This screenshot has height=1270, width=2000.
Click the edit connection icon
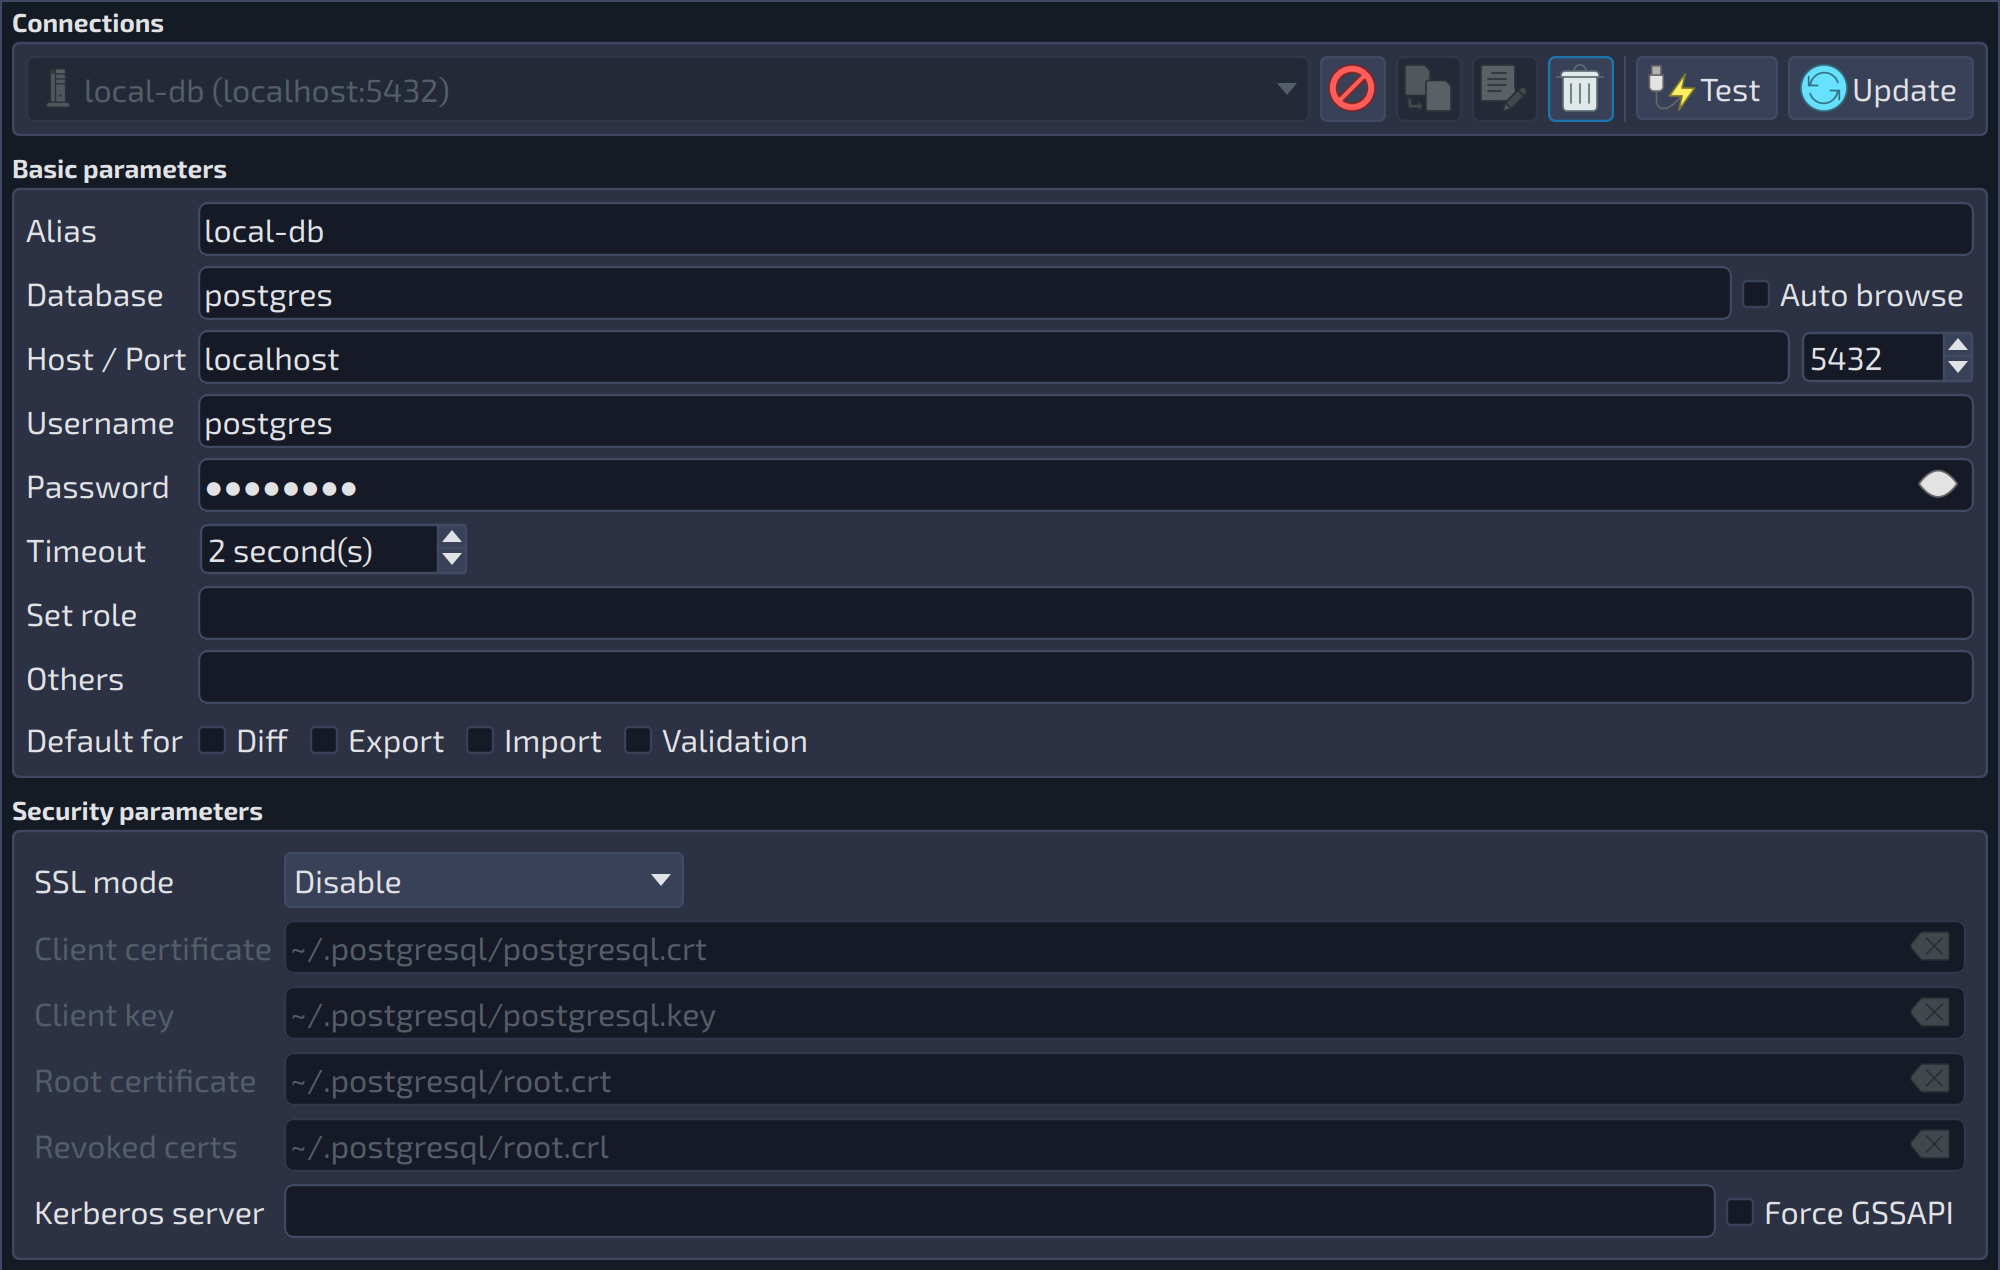(x=1504, y=89)
